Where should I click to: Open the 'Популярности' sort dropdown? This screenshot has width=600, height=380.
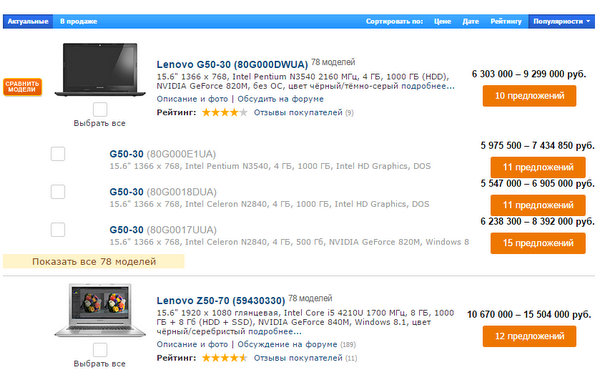pyautogui.click(x=561, y=21)
